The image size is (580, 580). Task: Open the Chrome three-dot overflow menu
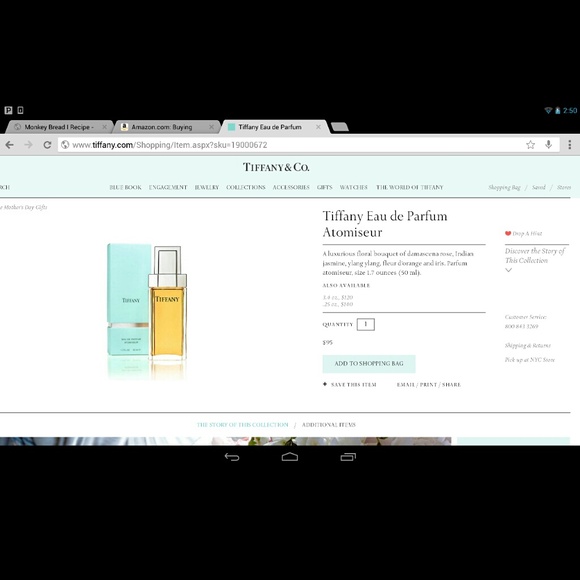point(570,145)
